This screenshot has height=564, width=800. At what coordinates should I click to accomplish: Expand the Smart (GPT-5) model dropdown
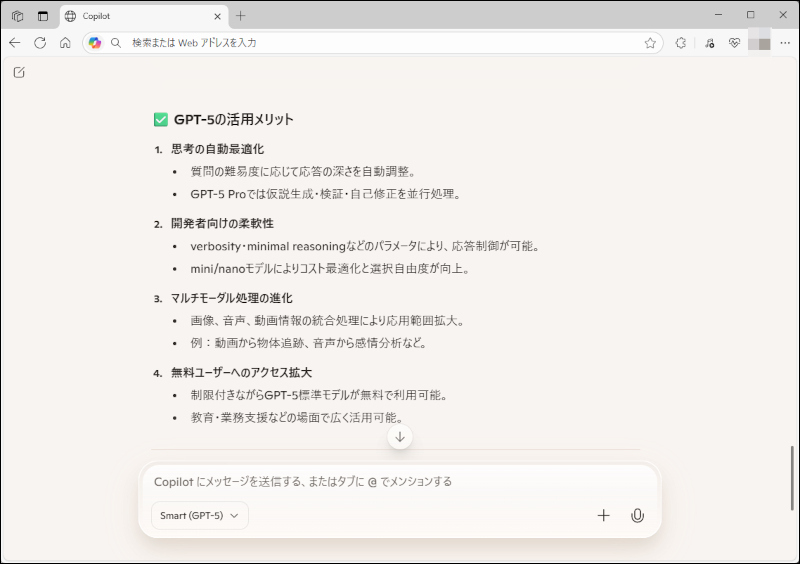[200, 516]
